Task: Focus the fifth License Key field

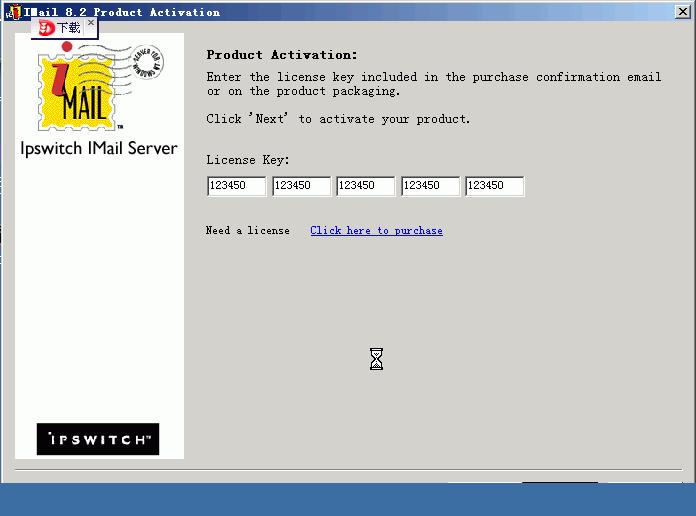Action: [495, 186]
